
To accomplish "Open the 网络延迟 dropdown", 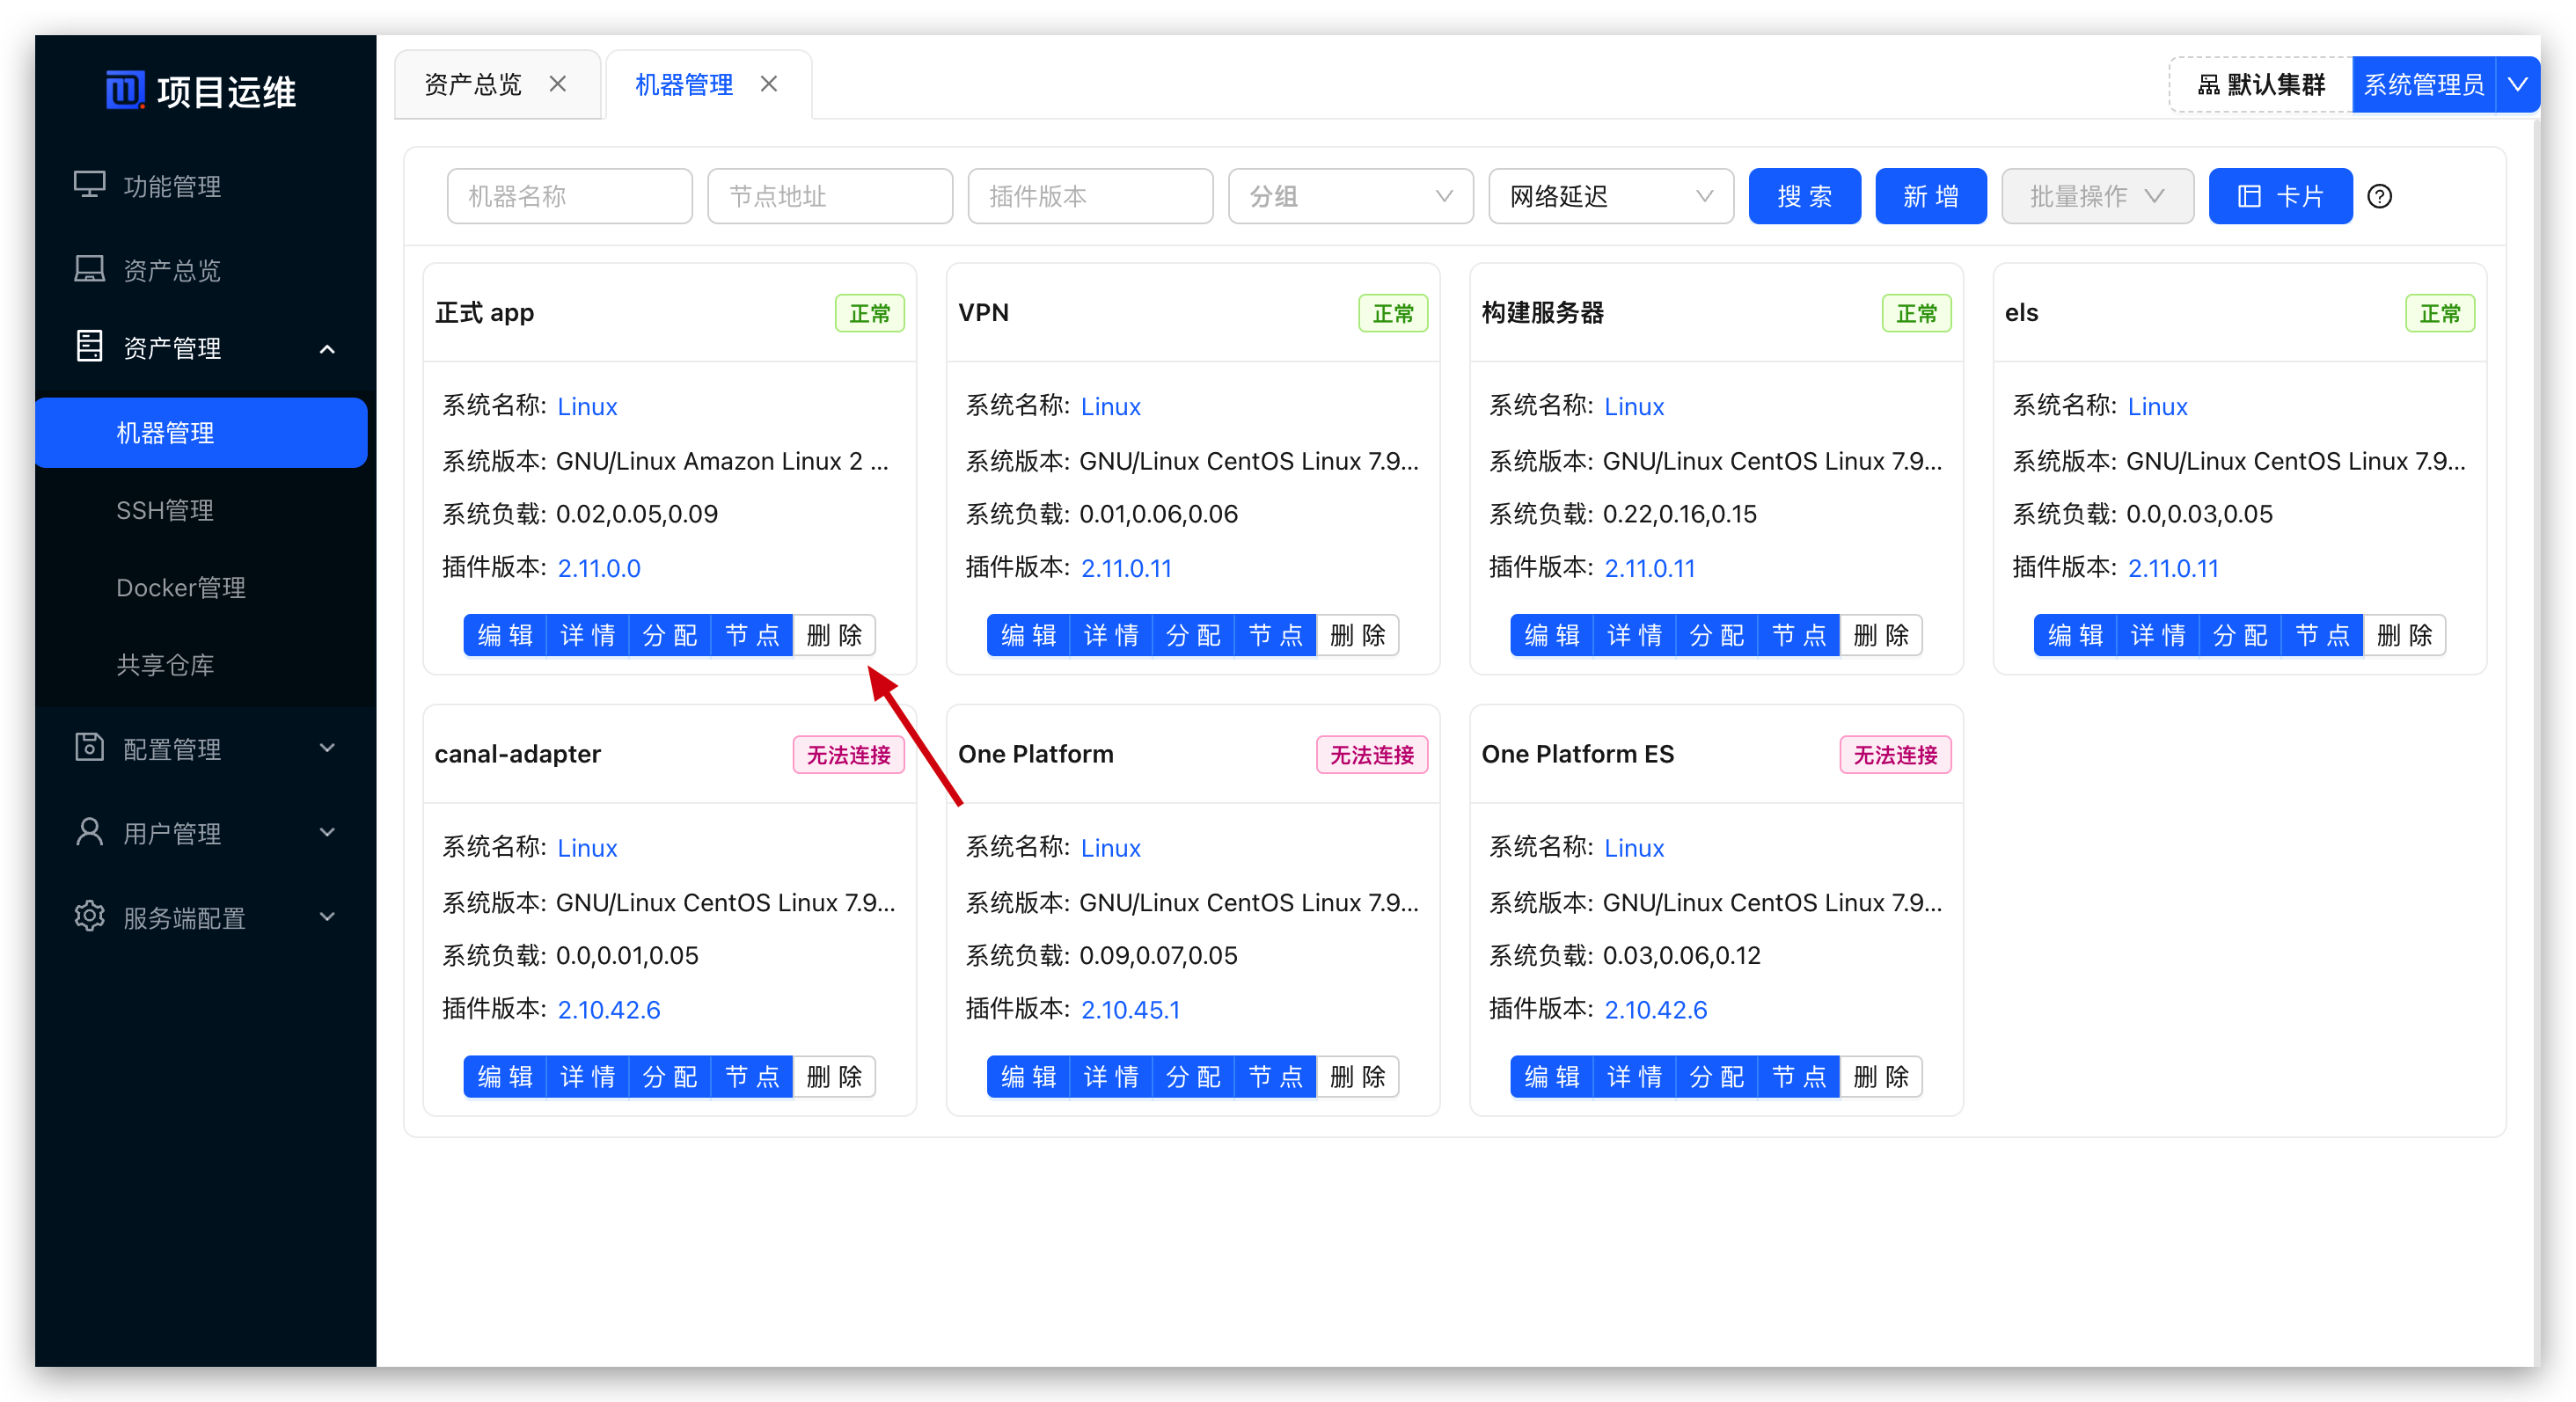I will [1610, 196].
